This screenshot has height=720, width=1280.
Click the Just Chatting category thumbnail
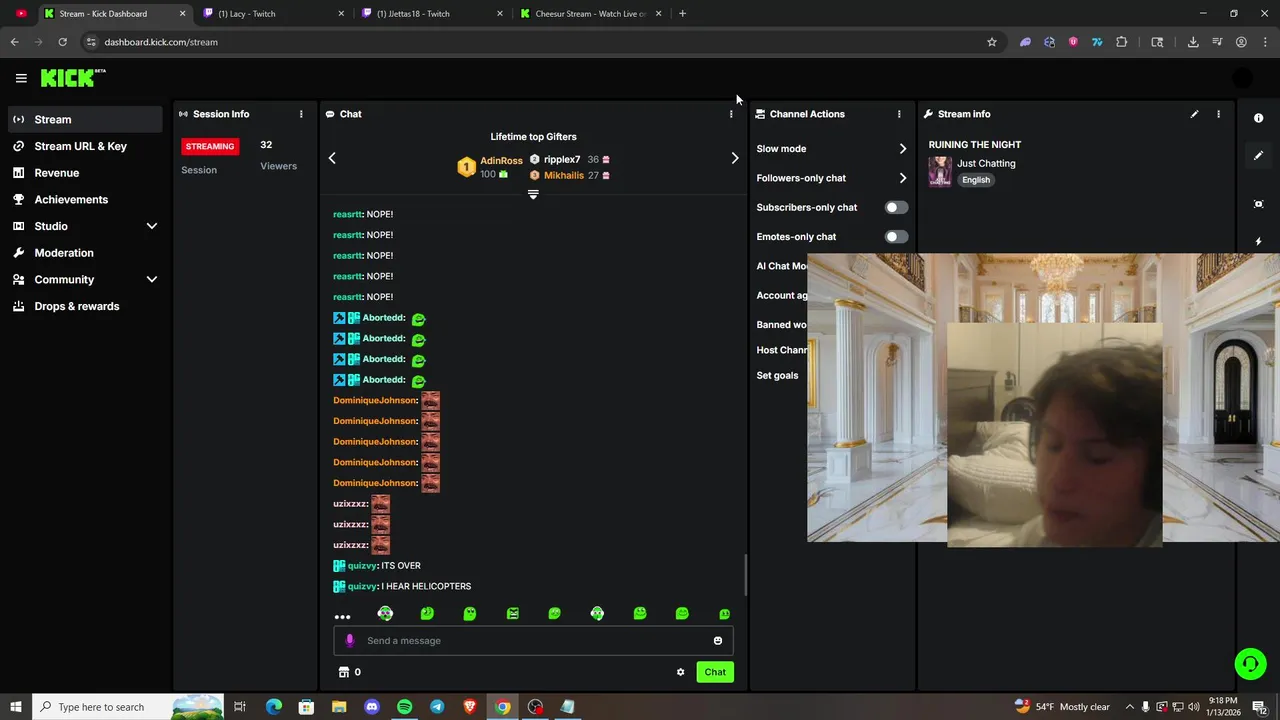[x=940, y=171]
